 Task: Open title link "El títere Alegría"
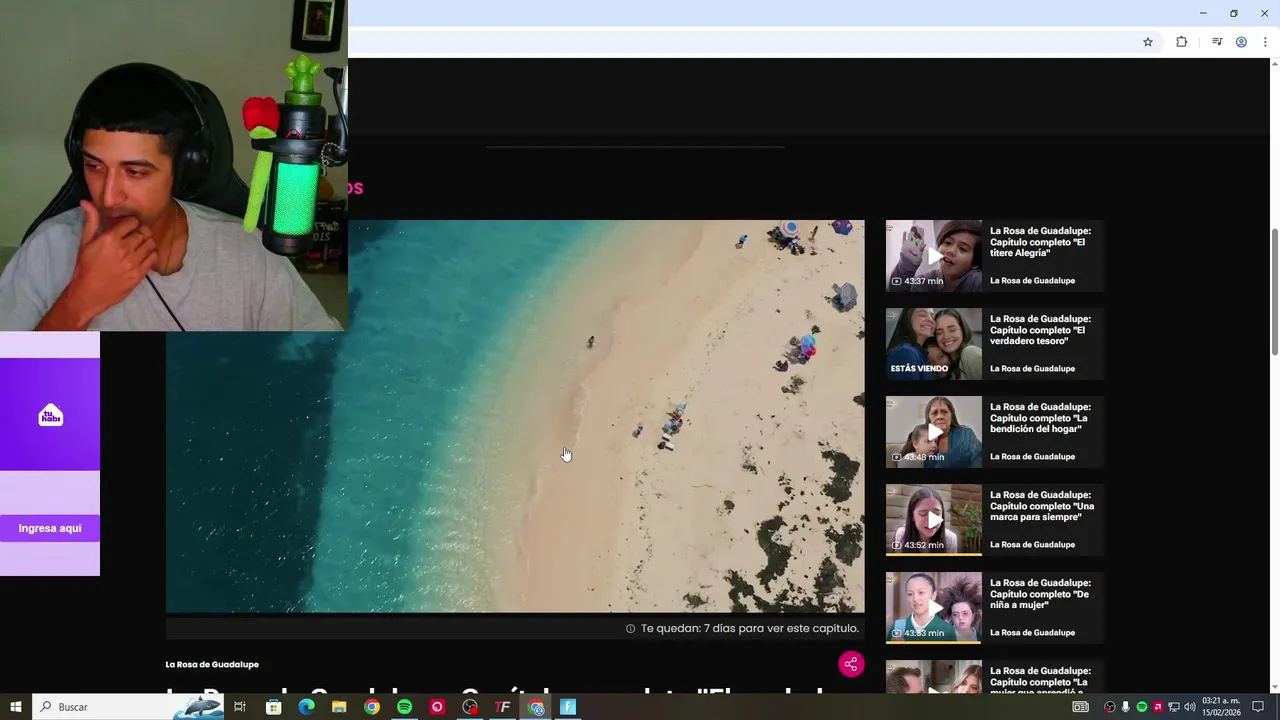point(1040,242)
